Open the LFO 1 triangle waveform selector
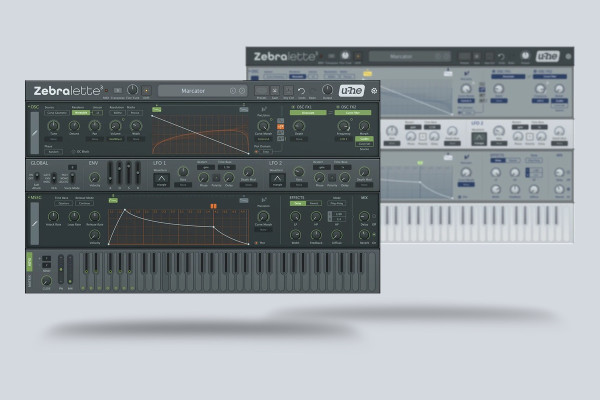 (161, 180)
